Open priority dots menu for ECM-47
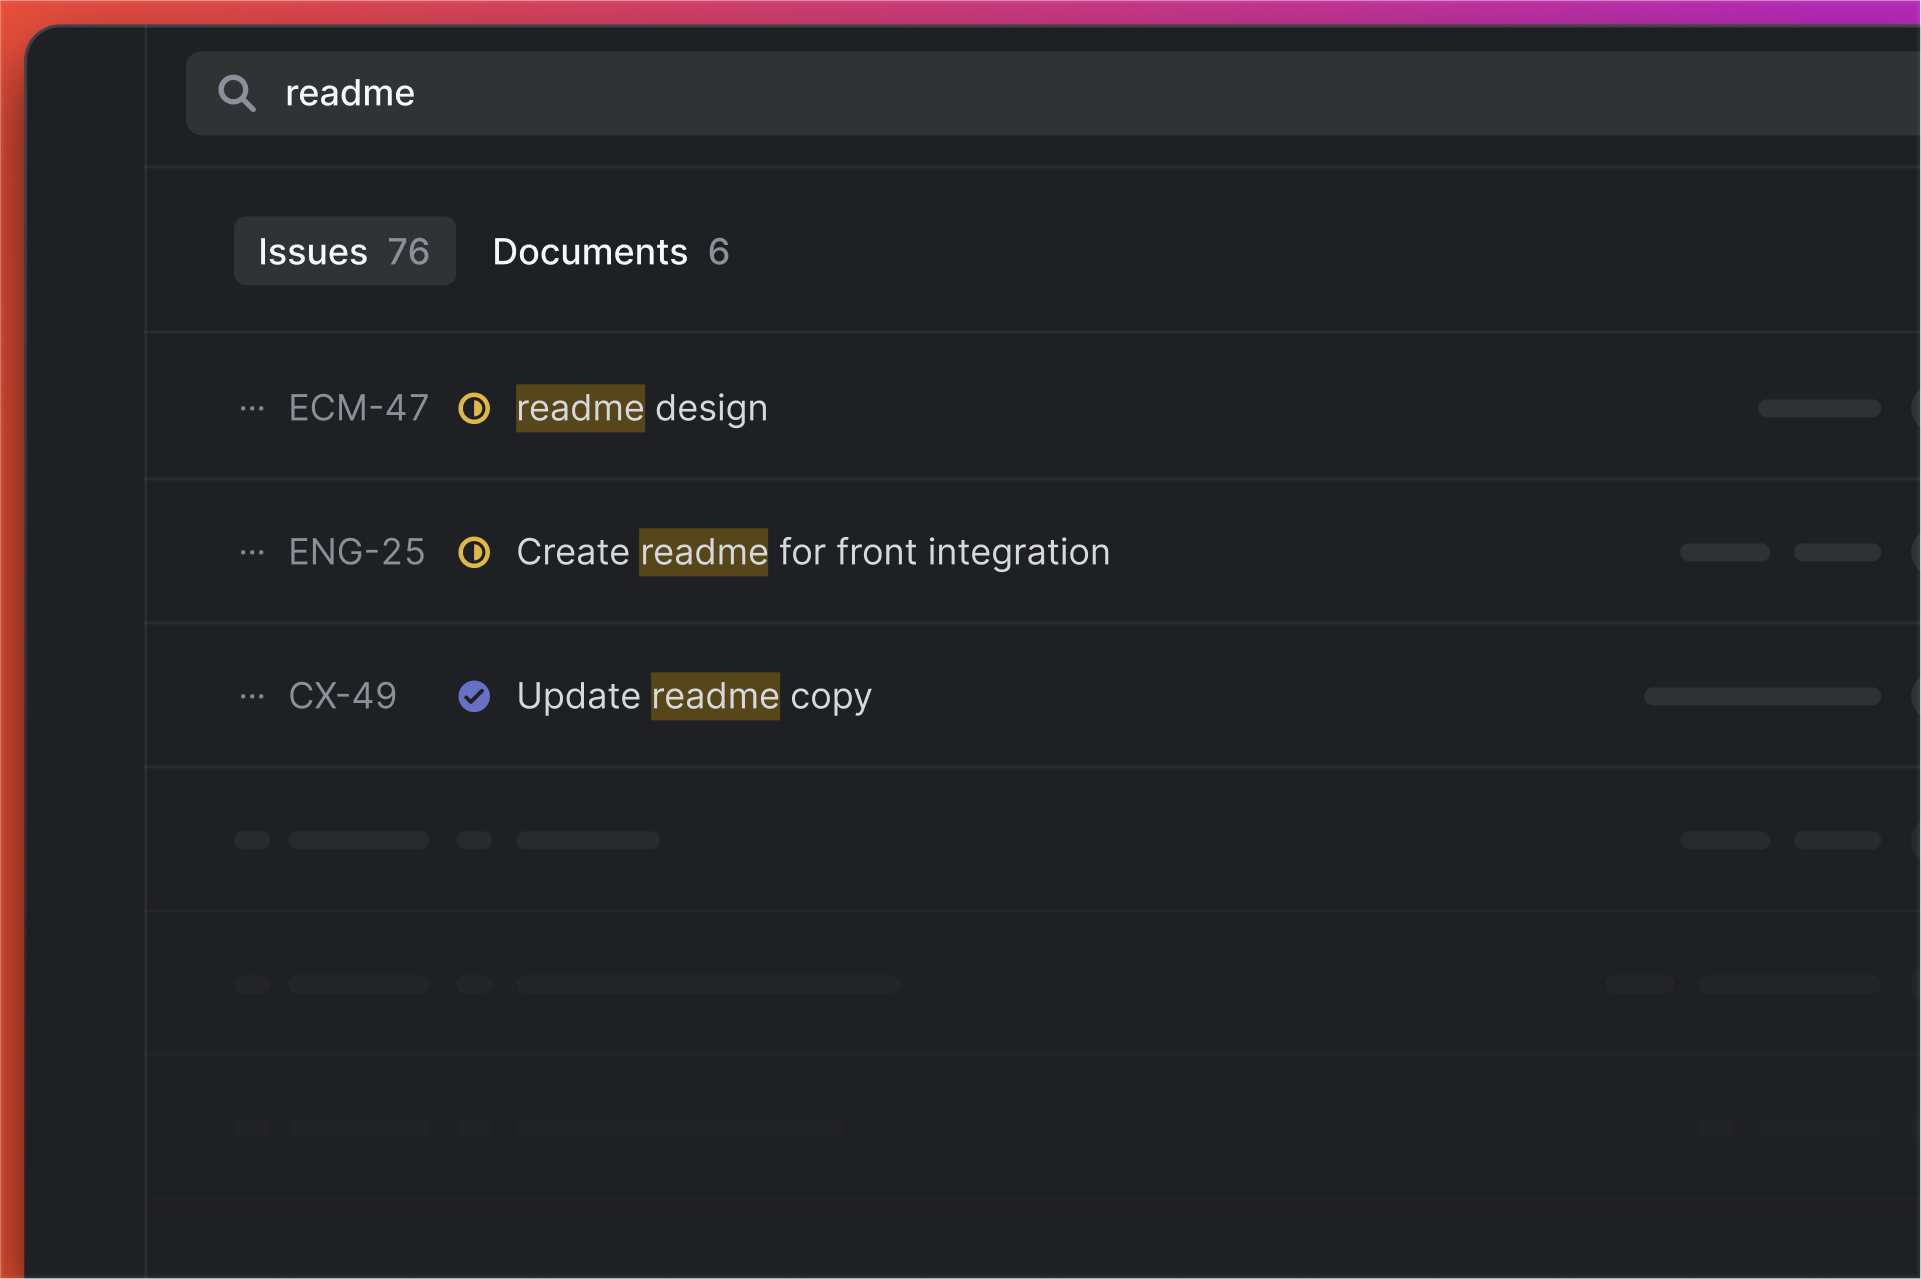 click(x=252, y=408)
